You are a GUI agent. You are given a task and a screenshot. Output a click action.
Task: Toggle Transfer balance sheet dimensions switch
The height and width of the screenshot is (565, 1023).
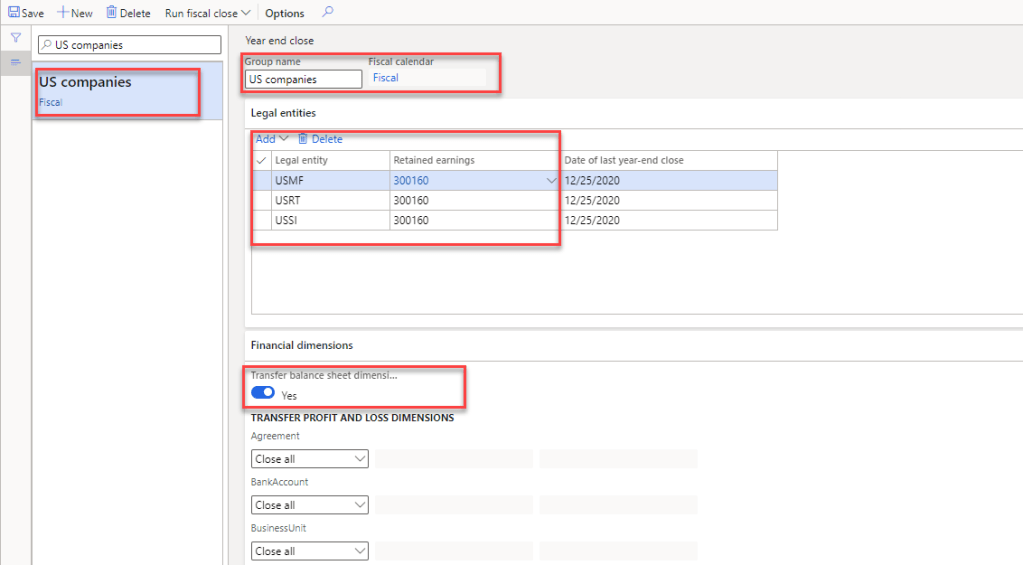click(263, 393)
